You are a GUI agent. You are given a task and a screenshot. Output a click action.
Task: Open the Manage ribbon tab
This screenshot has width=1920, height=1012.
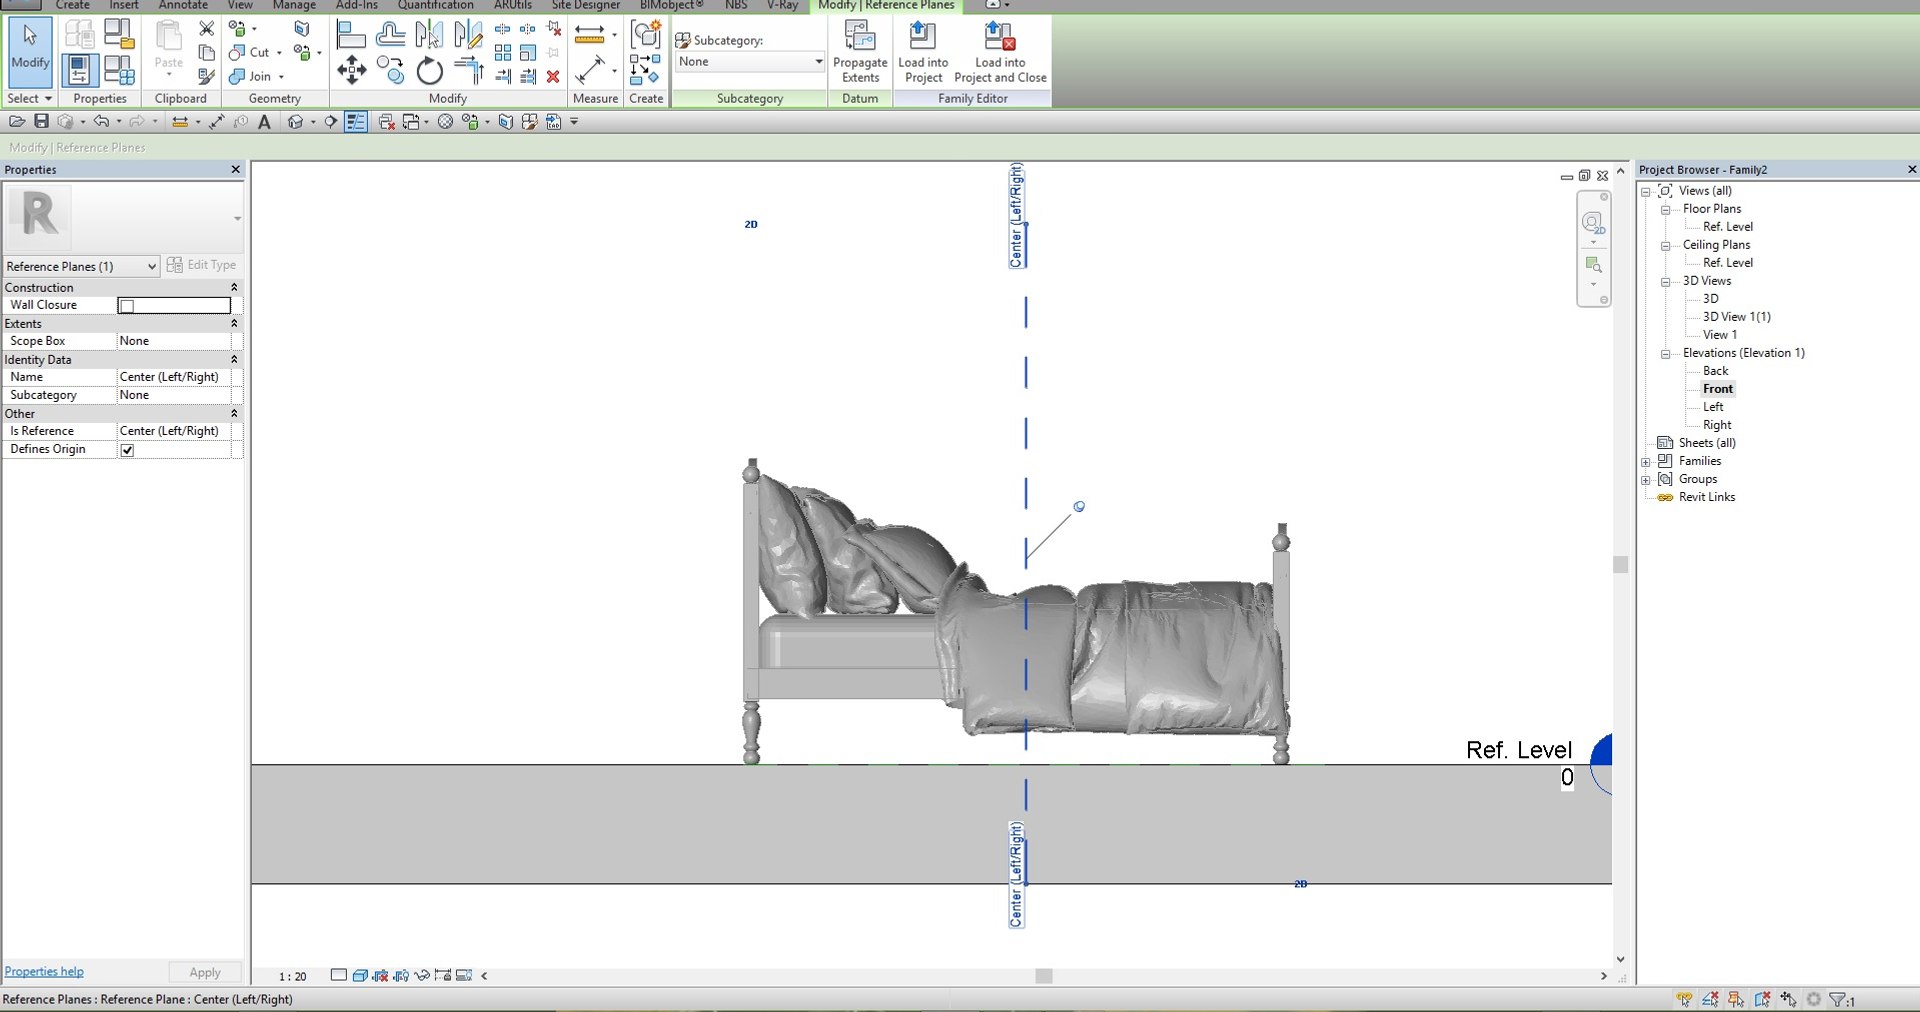pyautogui.click(x=294, y=5)
